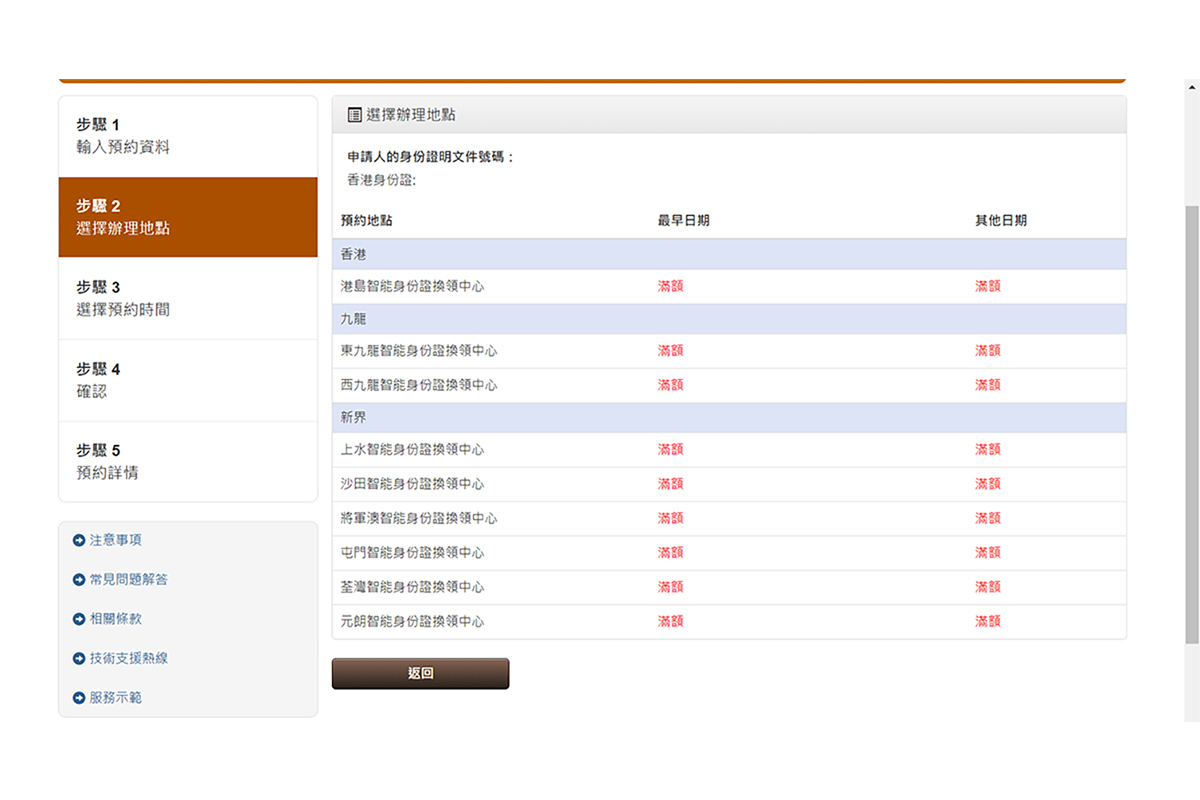
Task: Go to 步驟 5 預約詳情 step
Action: (188, 461)
